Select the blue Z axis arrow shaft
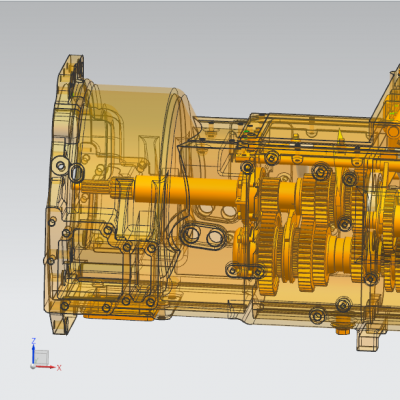Image resolution: width=400 pixels, height=400 pixels. (33, 355)
